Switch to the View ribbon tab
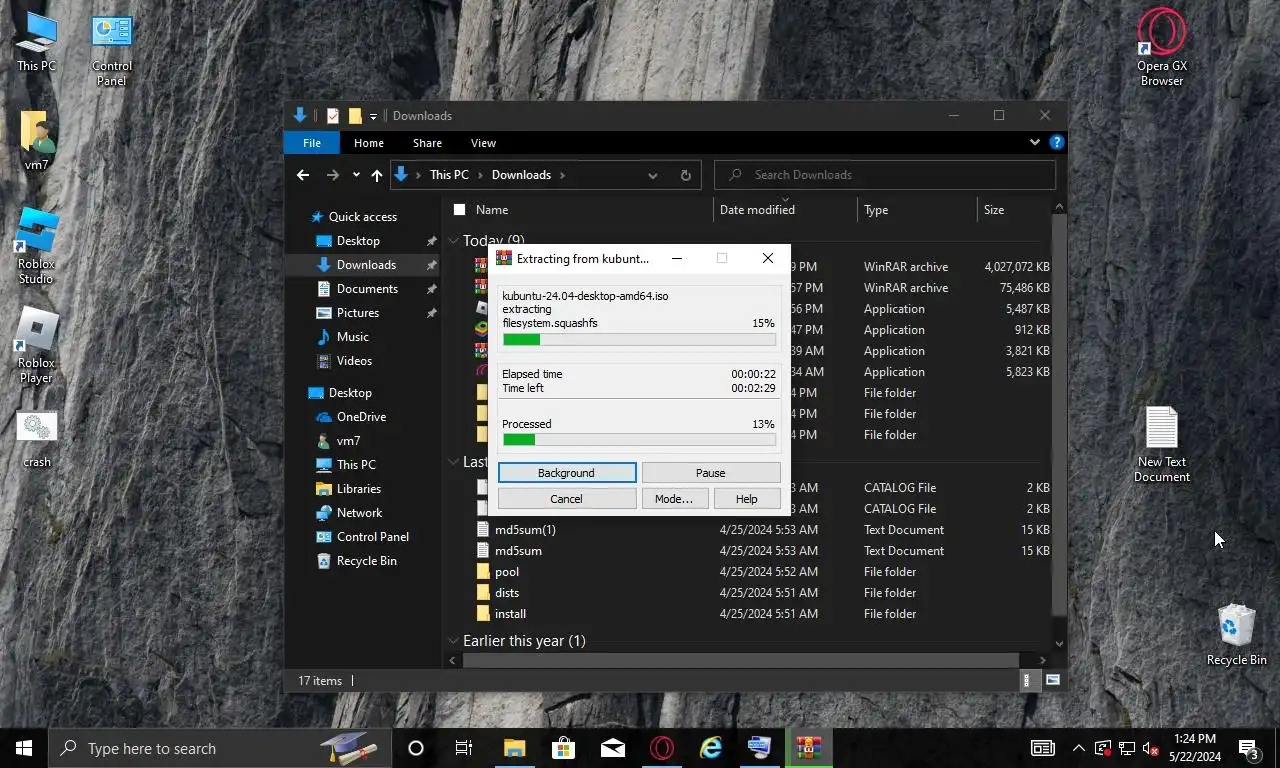 [483, 143]
